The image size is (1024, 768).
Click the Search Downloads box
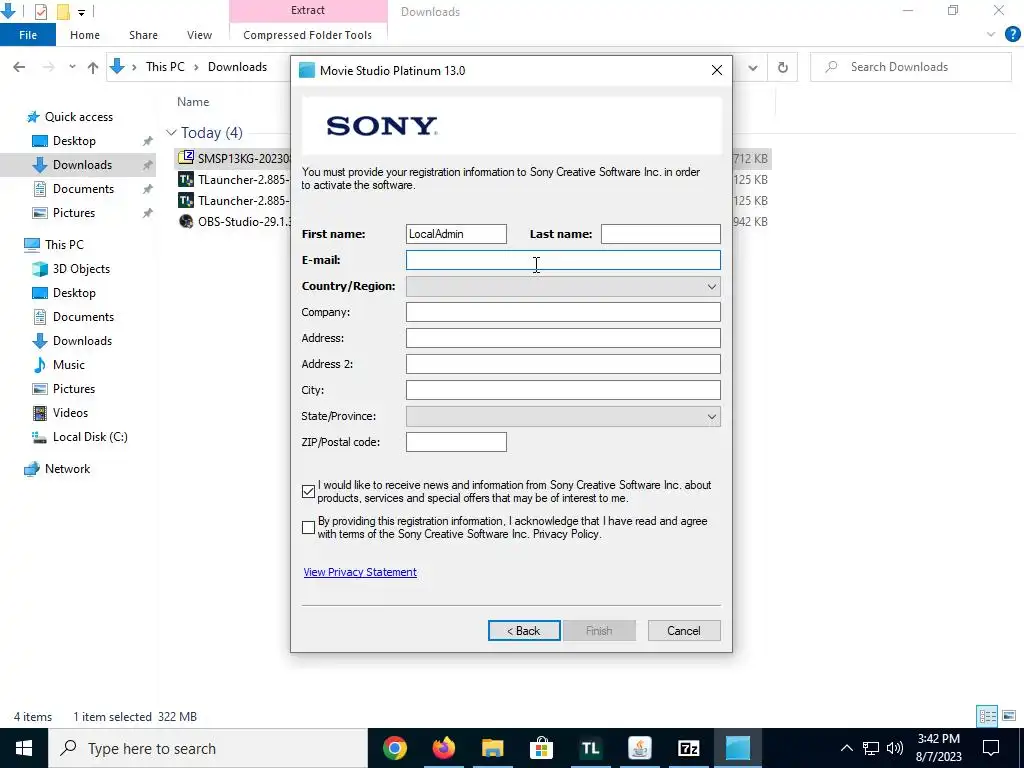click(910, 67)
